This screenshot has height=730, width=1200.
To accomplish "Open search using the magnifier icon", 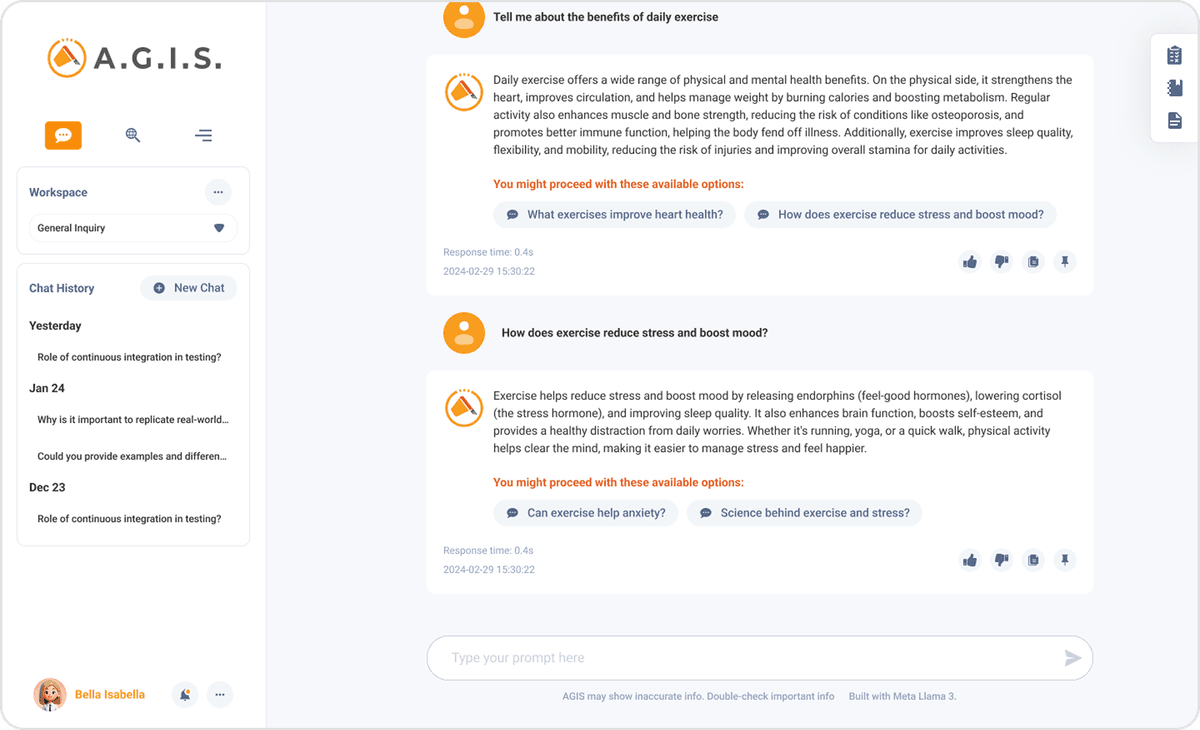I will 133,135.
